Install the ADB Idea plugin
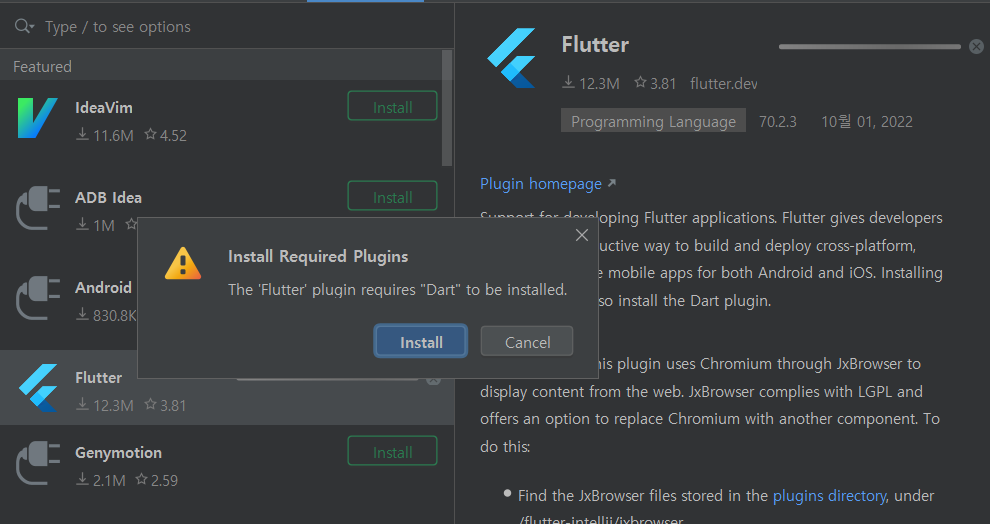The width and height of the screenshot is (990, 524). coord(392,196)
